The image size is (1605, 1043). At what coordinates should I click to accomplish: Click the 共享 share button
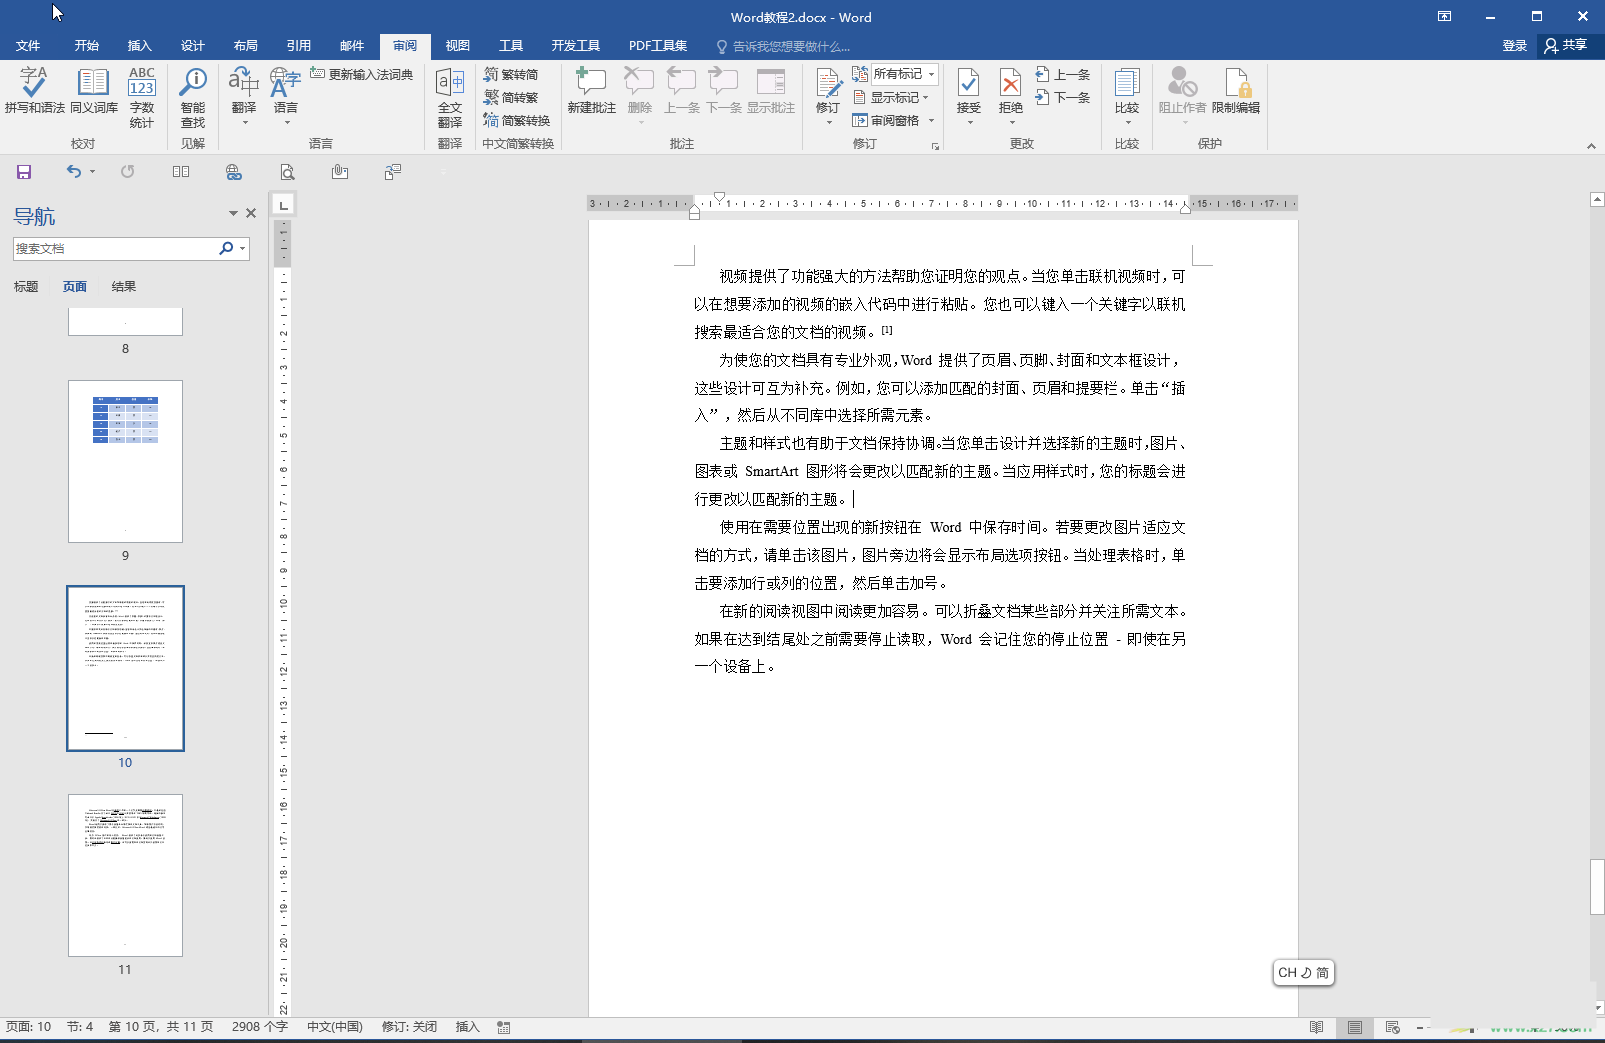(1566, 46)
